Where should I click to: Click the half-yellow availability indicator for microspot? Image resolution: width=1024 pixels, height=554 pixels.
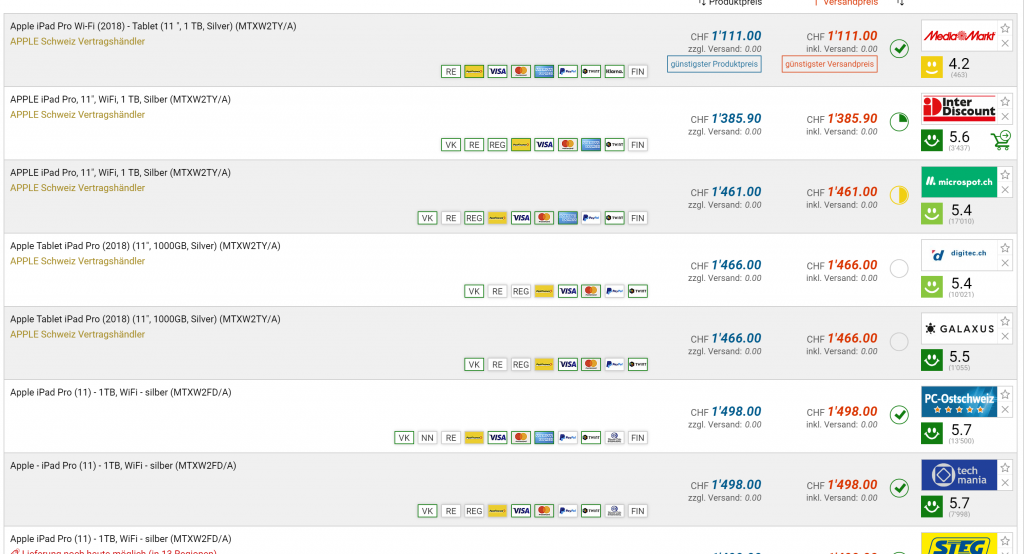coord(899,194)
